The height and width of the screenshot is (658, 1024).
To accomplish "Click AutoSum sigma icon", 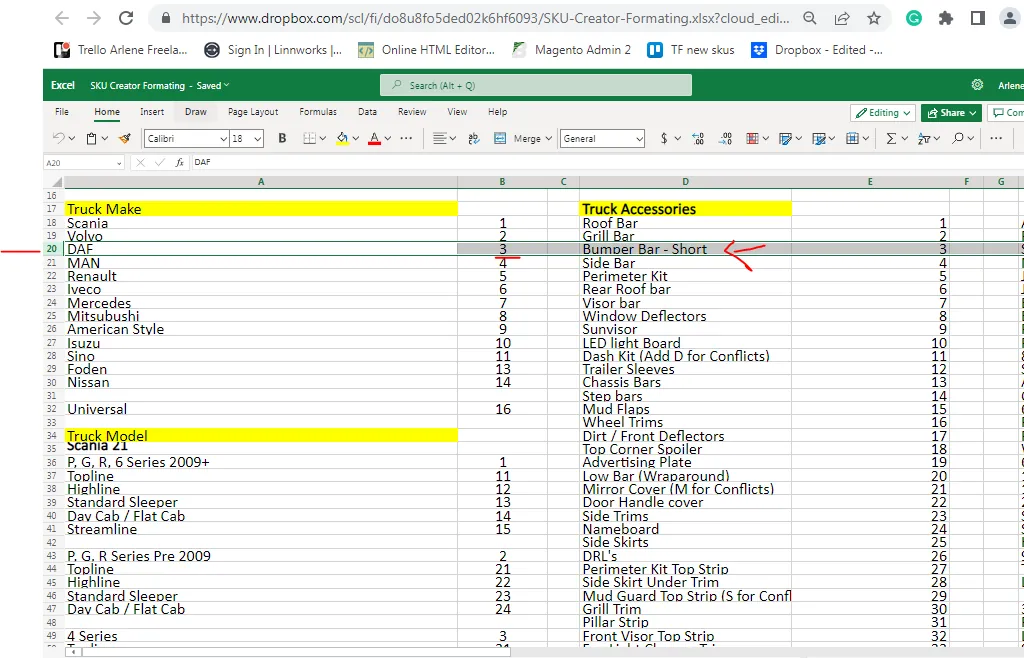I will pos(891,138).
